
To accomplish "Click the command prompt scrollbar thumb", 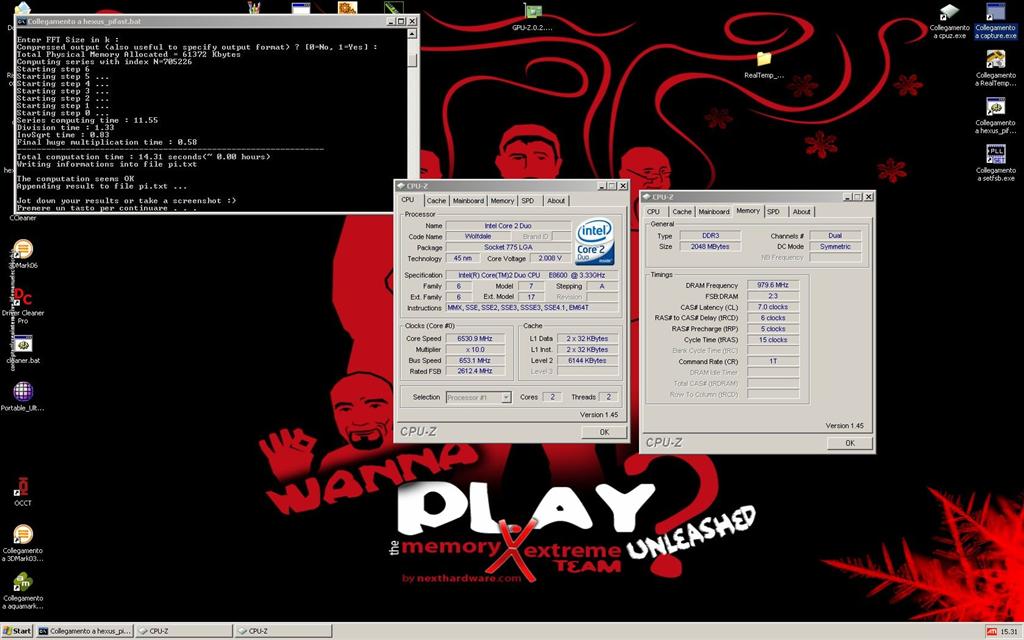I will point(412,59).
